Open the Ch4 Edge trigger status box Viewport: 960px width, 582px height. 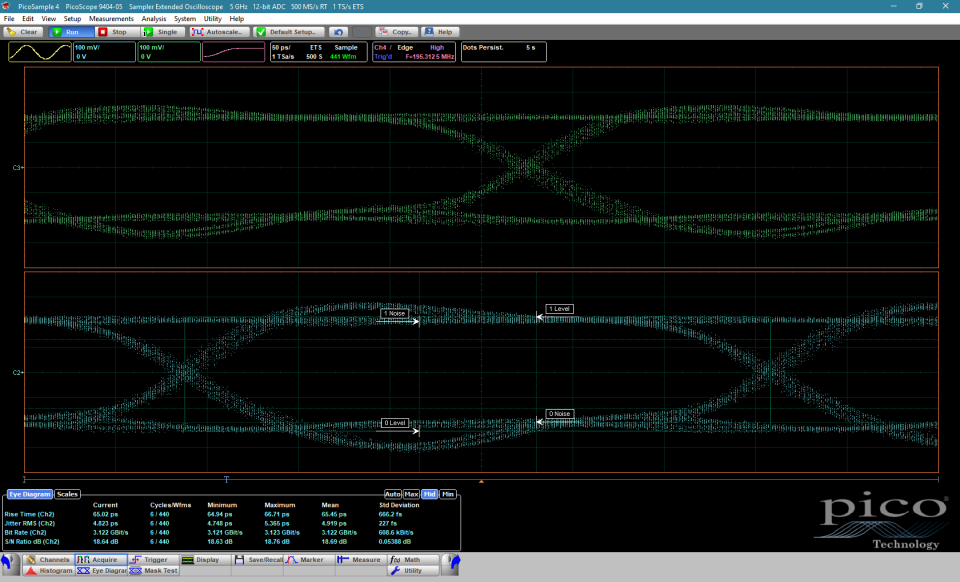click(x=414, y=52)
